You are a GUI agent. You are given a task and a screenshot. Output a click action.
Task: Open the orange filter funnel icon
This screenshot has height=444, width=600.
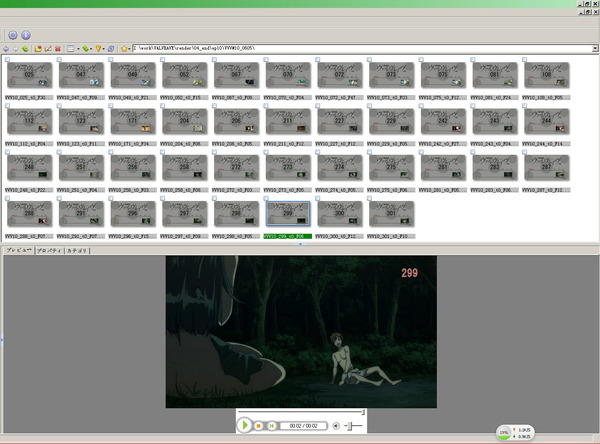point(98,49)
